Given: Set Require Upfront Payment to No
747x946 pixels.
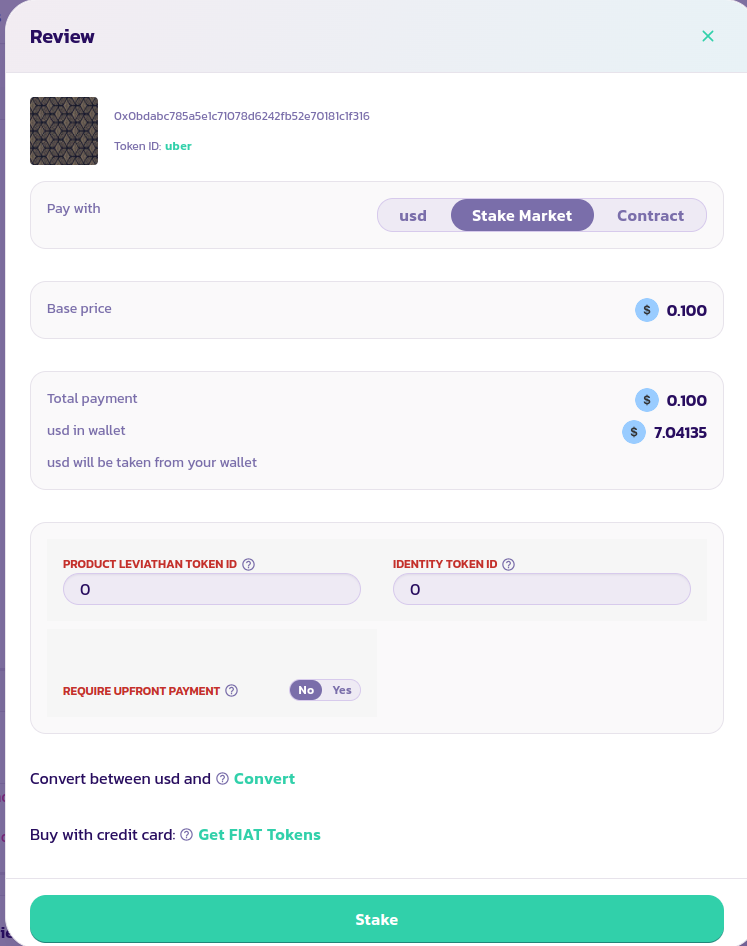Looking at the screenshot, I should (x=306, y=690).
